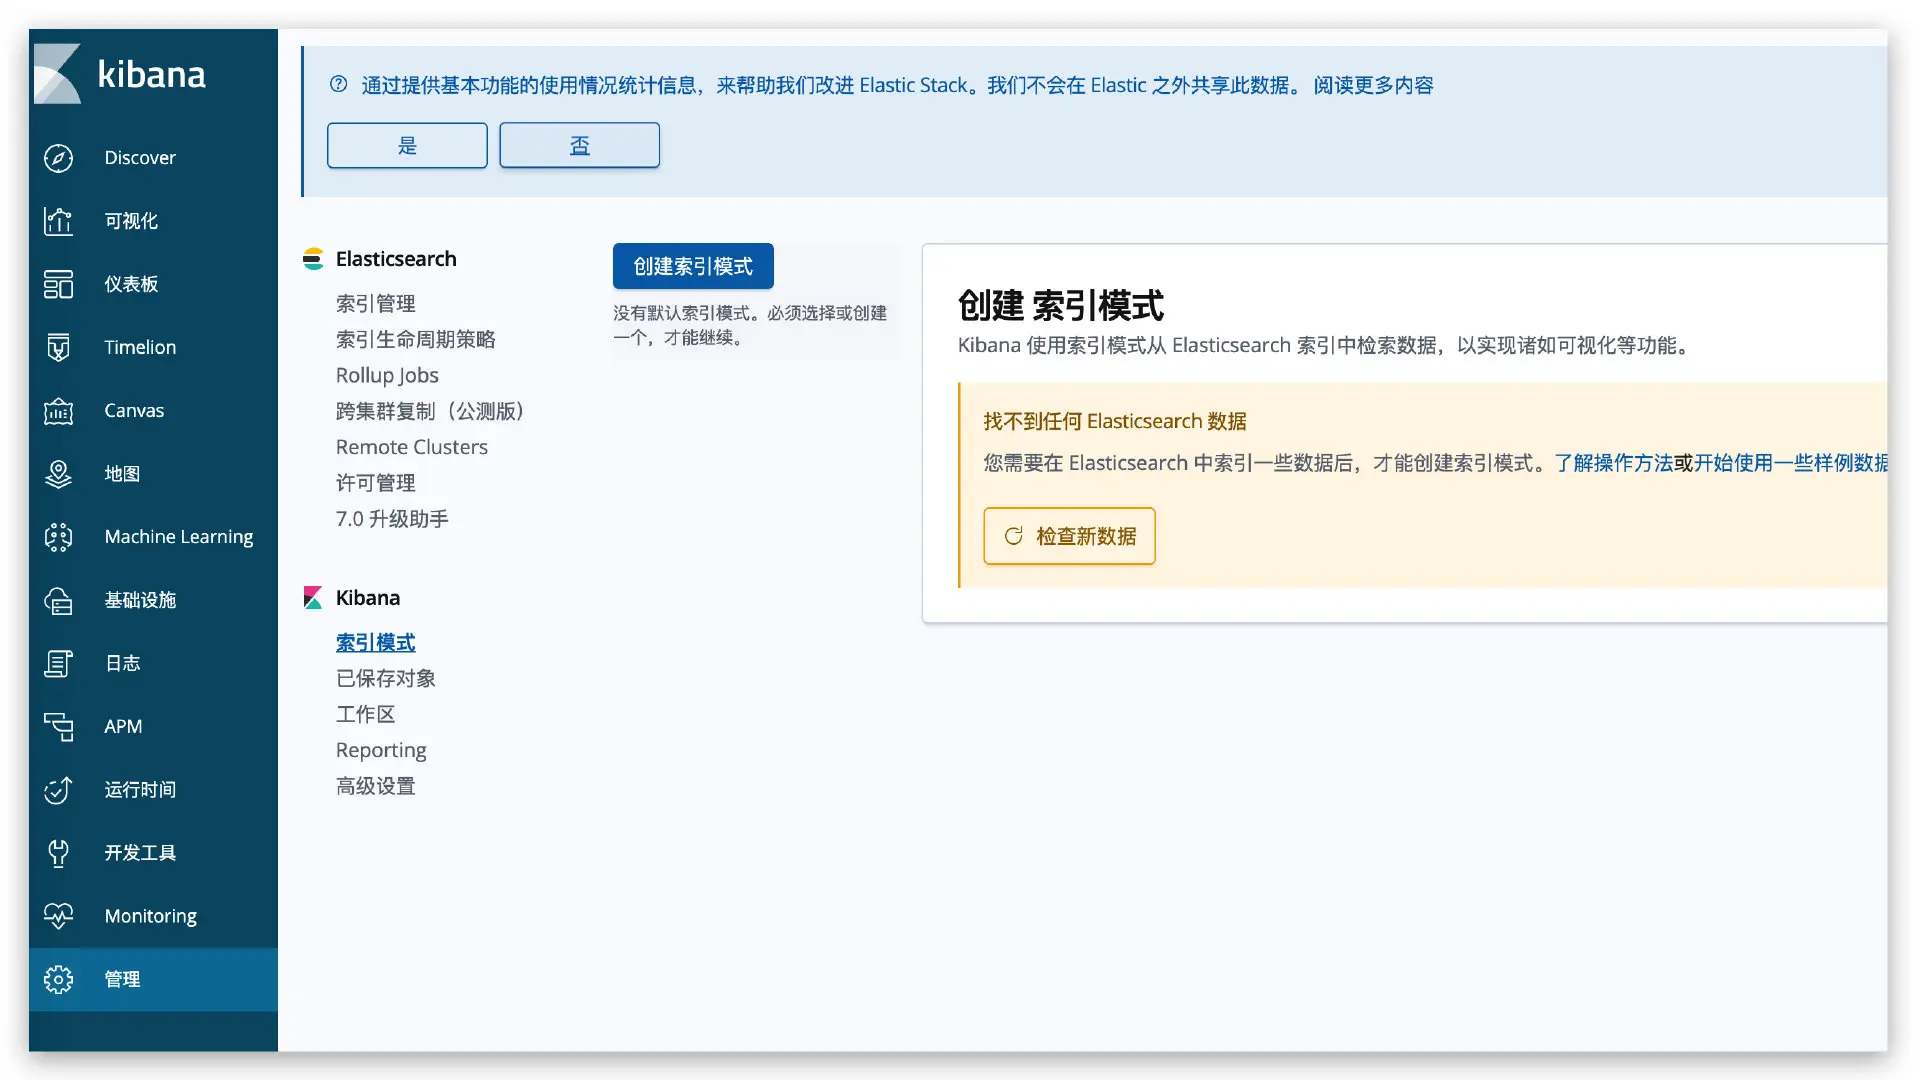The image size is (1916, 1080).
Task: Click the Elasticsearch section heading
Action: pos(396,259)
